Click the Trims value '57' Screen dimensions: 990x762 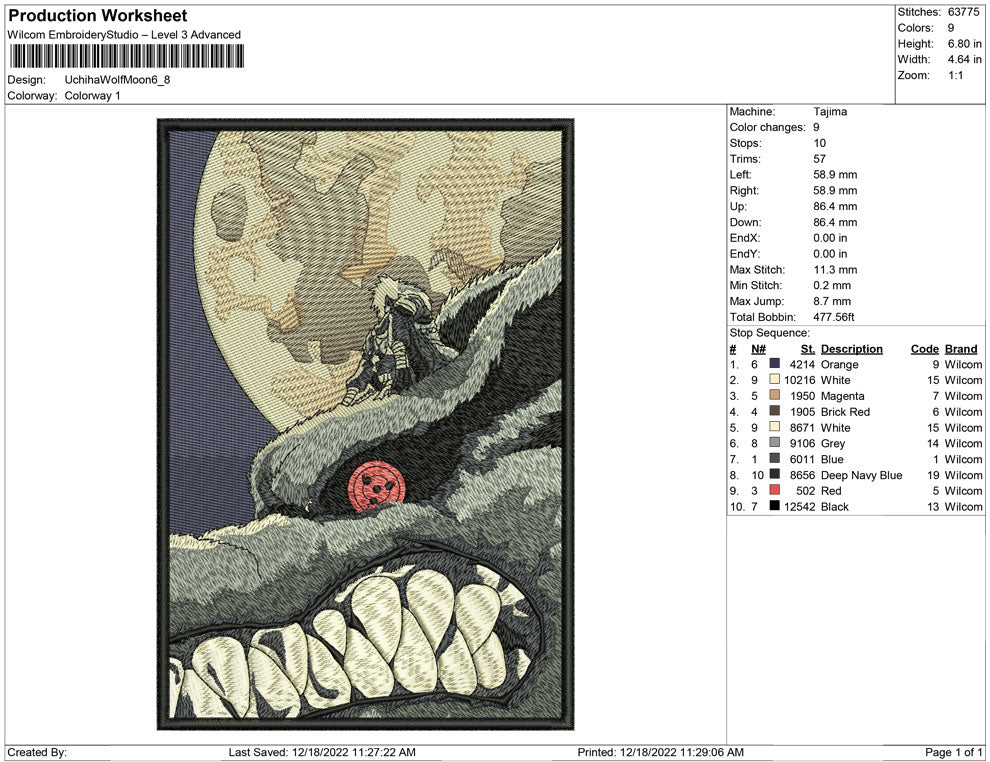point(820,159)
